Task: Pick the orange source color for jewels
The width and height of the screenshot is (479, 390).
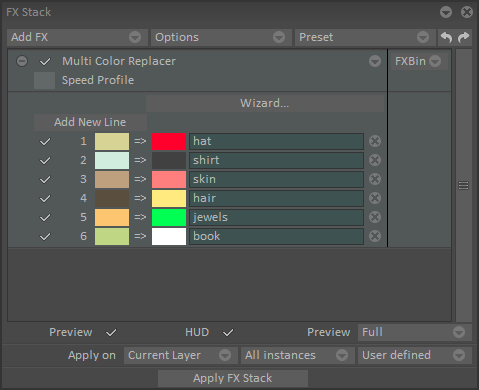Action: click(112, 217)
